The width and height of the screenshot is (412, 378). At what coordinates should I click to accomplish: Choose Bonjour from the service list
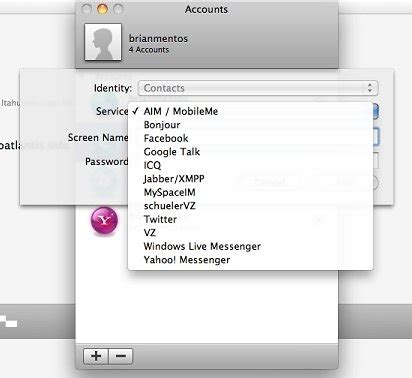pos(250,125)
